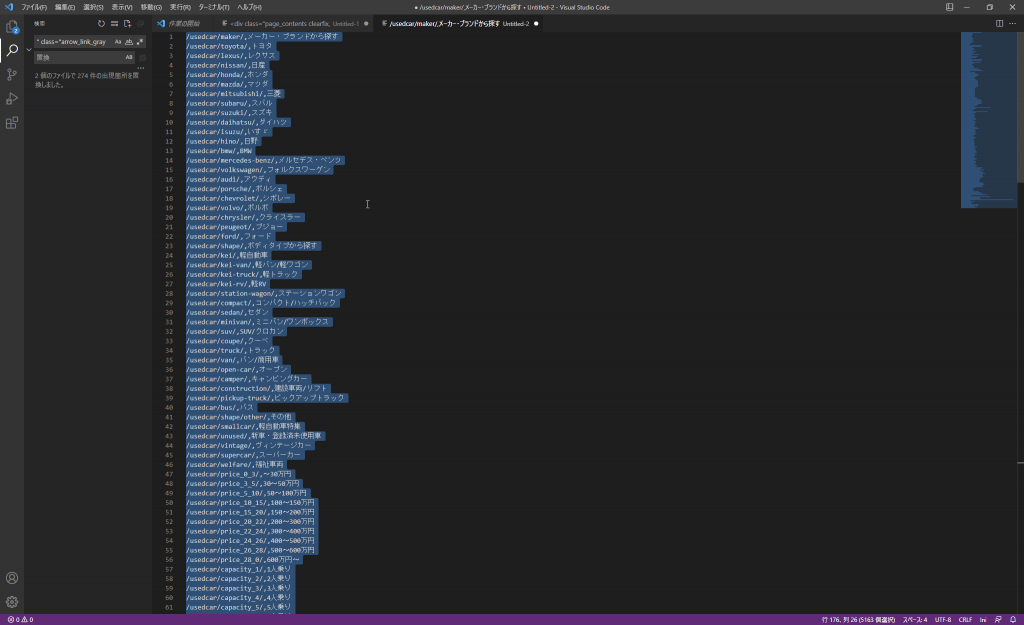Change end-of-line sequence CRLF
Screen dimensions: 1024x625
click(x=965, y=620)
